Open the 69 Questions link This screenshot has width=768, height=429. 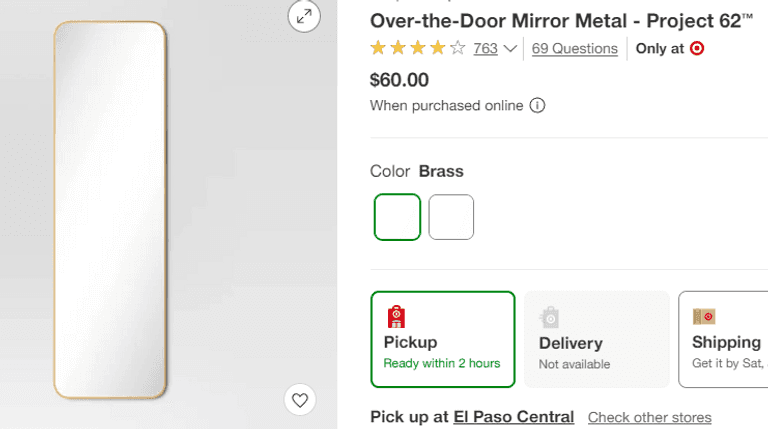click(x=574, y=48)
